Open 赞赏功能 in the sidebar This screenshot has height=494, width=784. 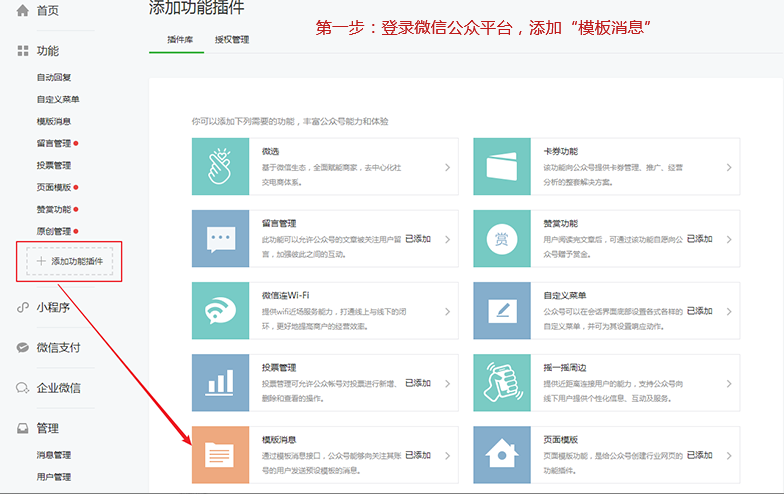pos(54,210)
